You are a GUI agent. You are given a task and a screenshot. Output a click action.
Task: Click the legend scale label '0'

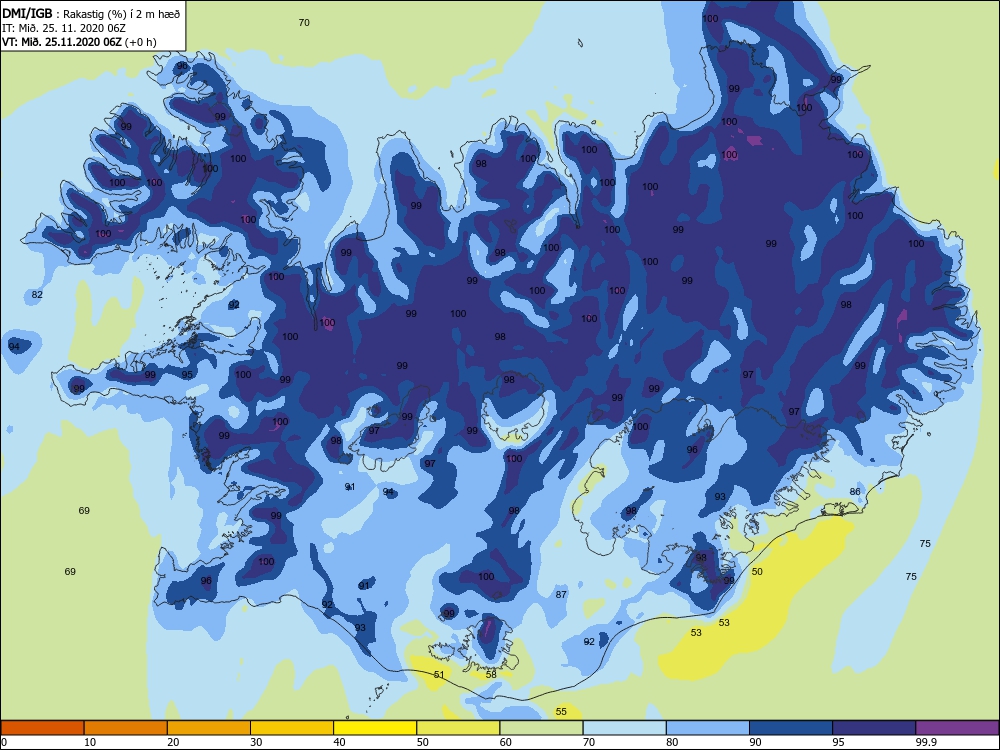click(4, 742)
